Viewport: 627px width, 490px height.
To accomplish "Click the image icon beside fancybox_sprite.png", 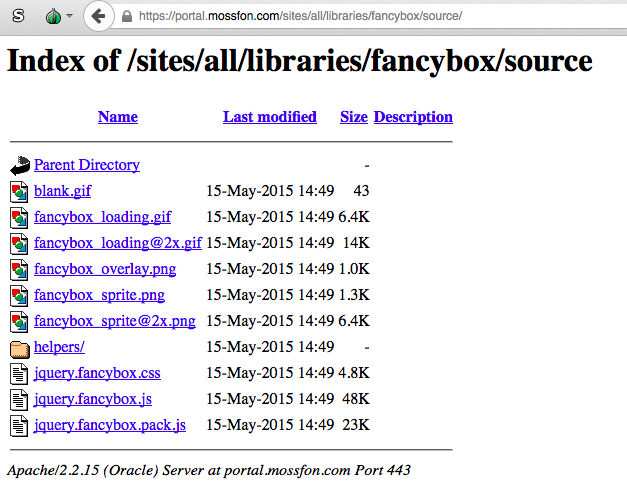I will [x=19, y=296].
